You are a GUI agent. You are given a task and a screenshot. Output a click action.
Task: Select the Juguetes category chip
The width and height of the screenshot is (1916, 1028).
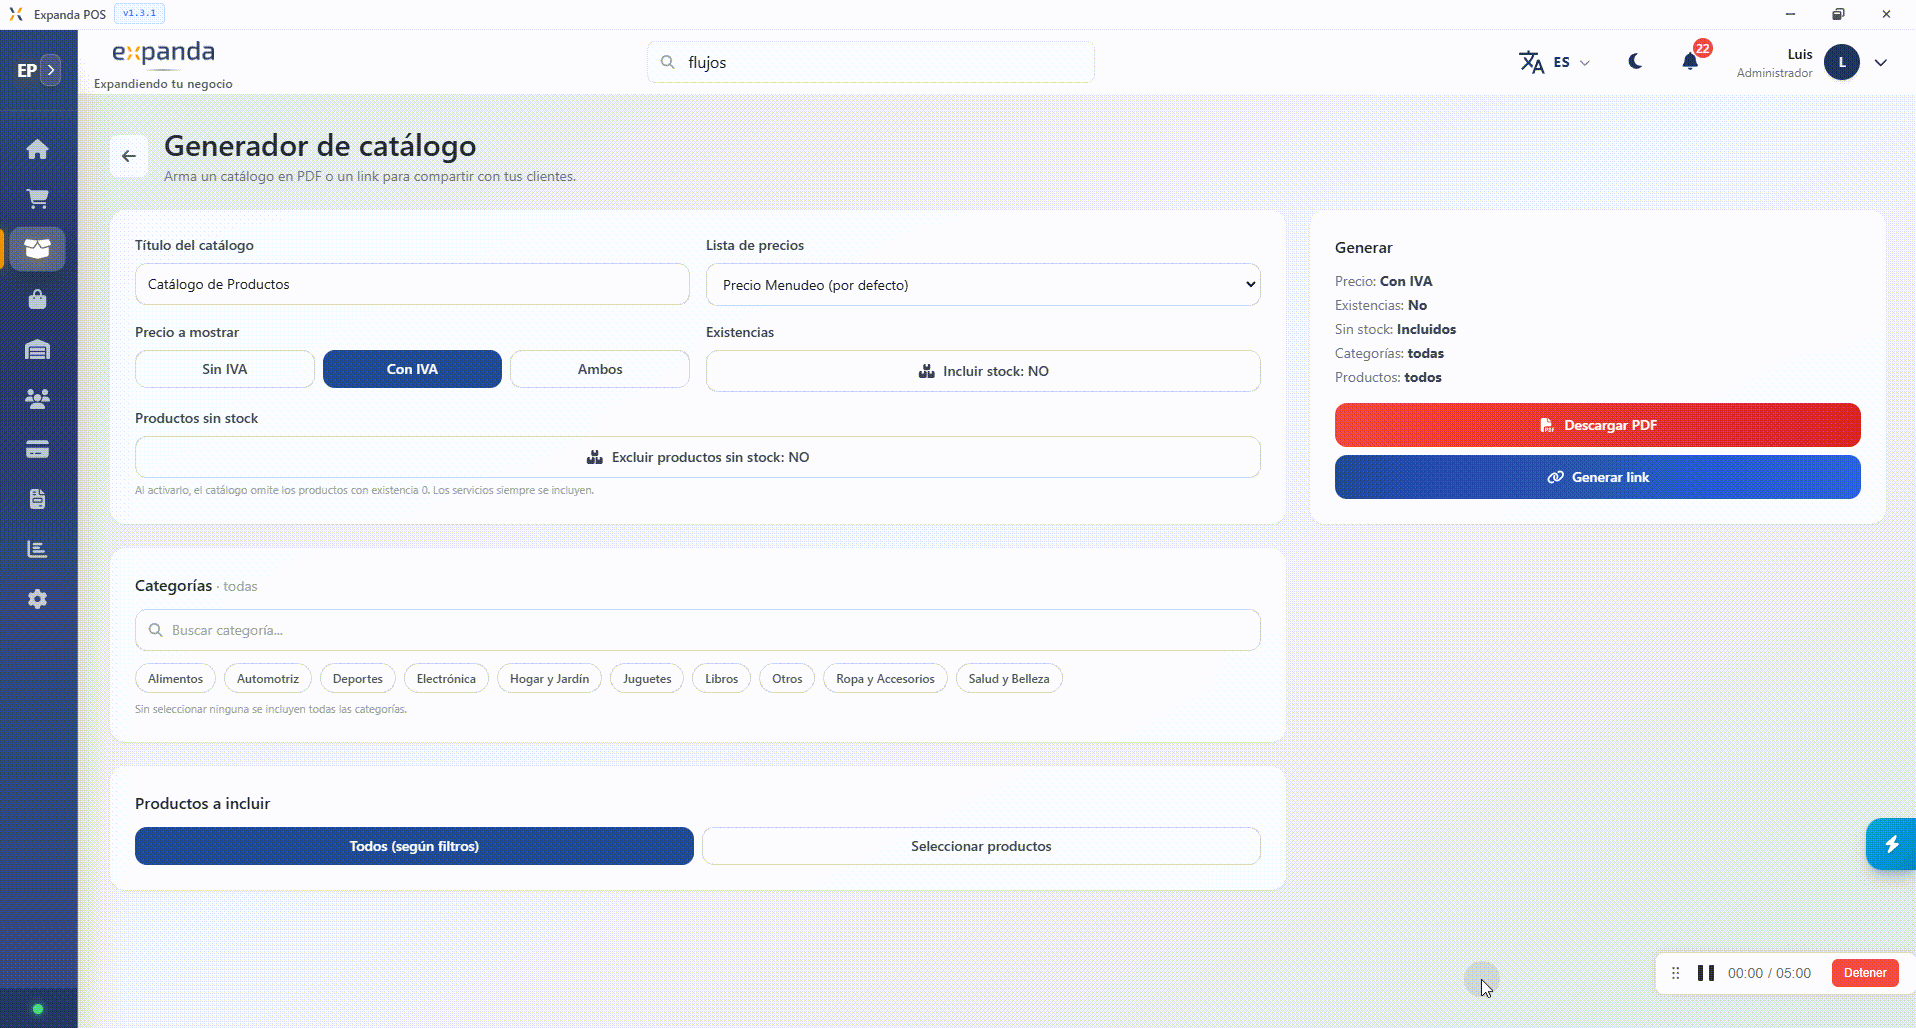647,679
